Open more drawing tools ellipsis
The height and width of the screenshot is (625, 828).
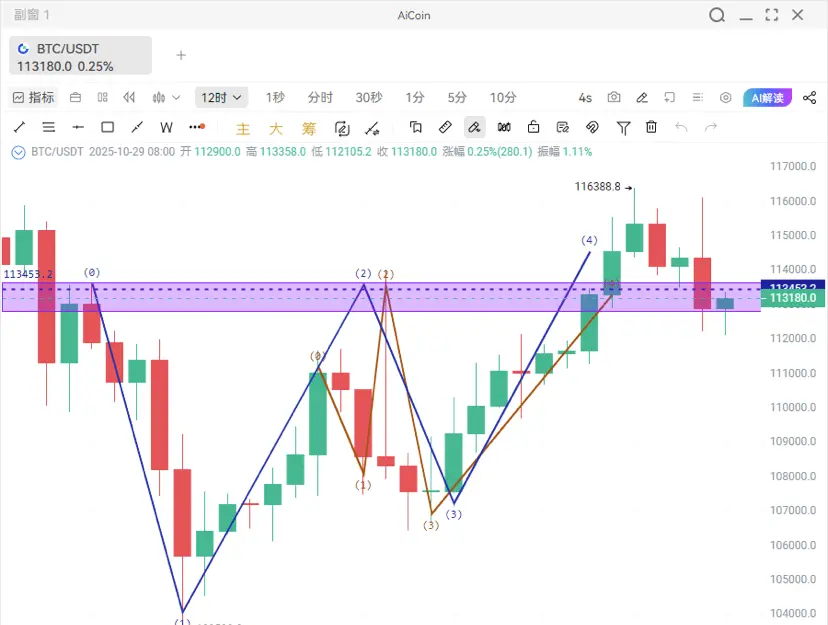click(x=197, y=127)
